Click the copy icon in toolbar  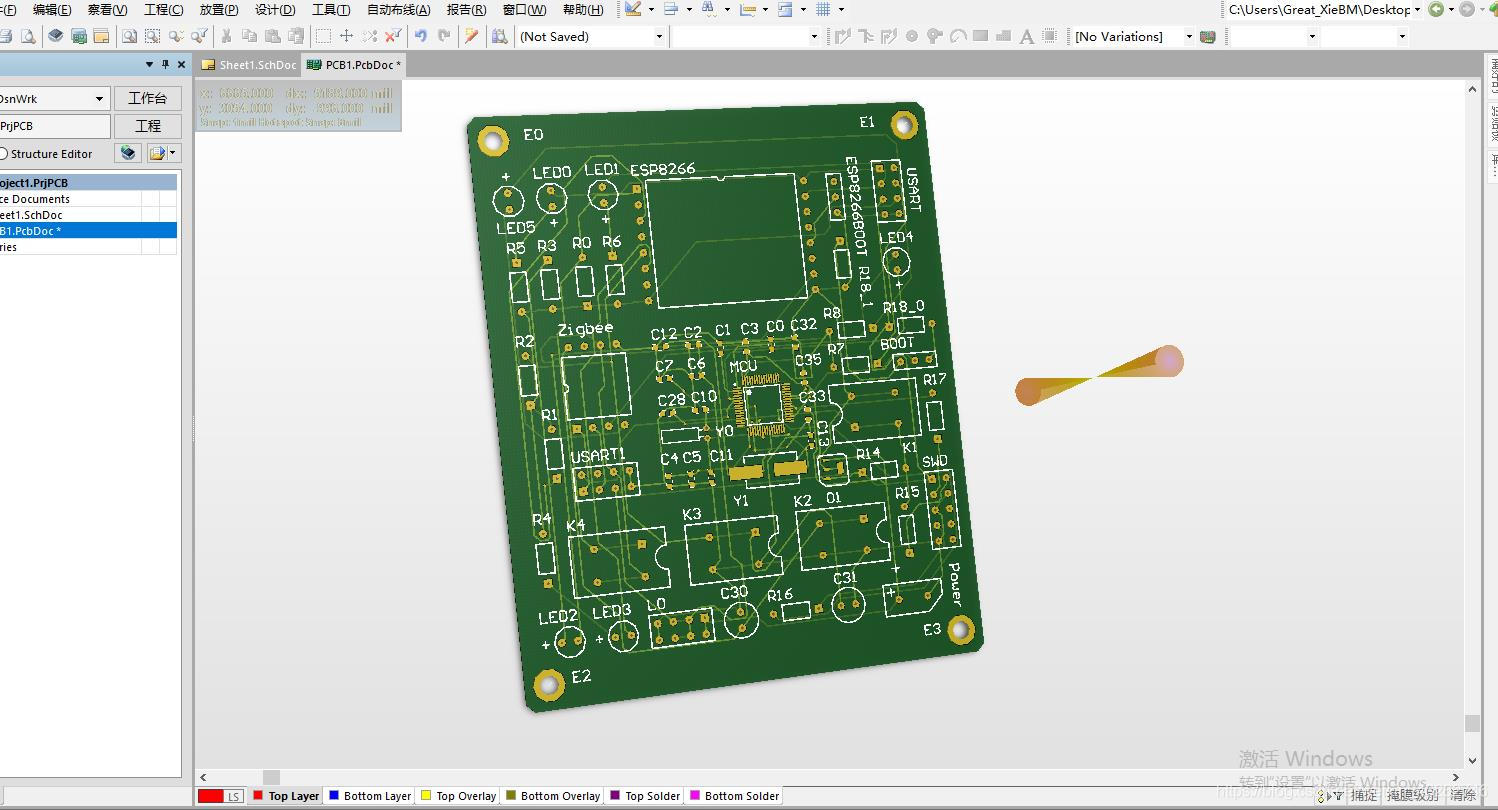coord(249,36)
